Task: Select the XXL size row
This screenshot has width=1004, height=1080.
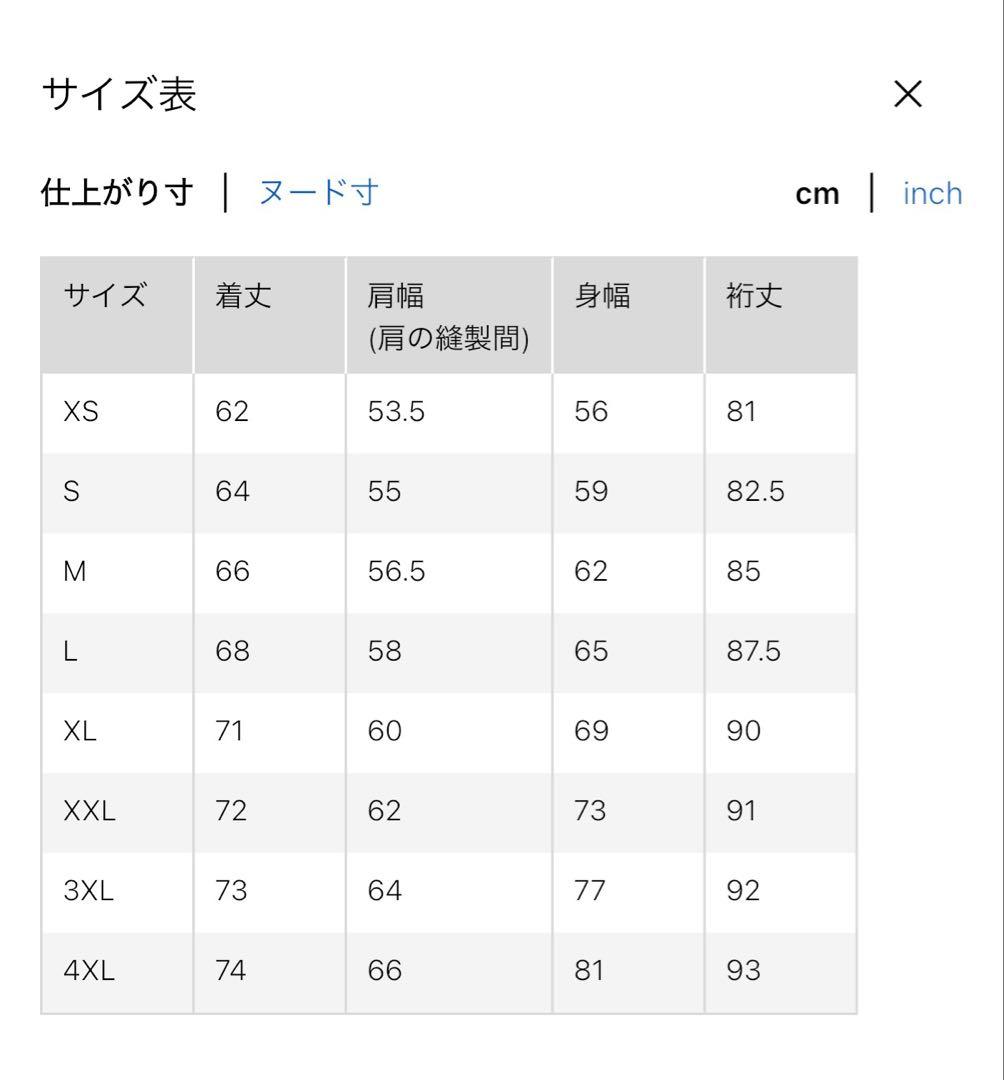Action: (x=92, y=811)
